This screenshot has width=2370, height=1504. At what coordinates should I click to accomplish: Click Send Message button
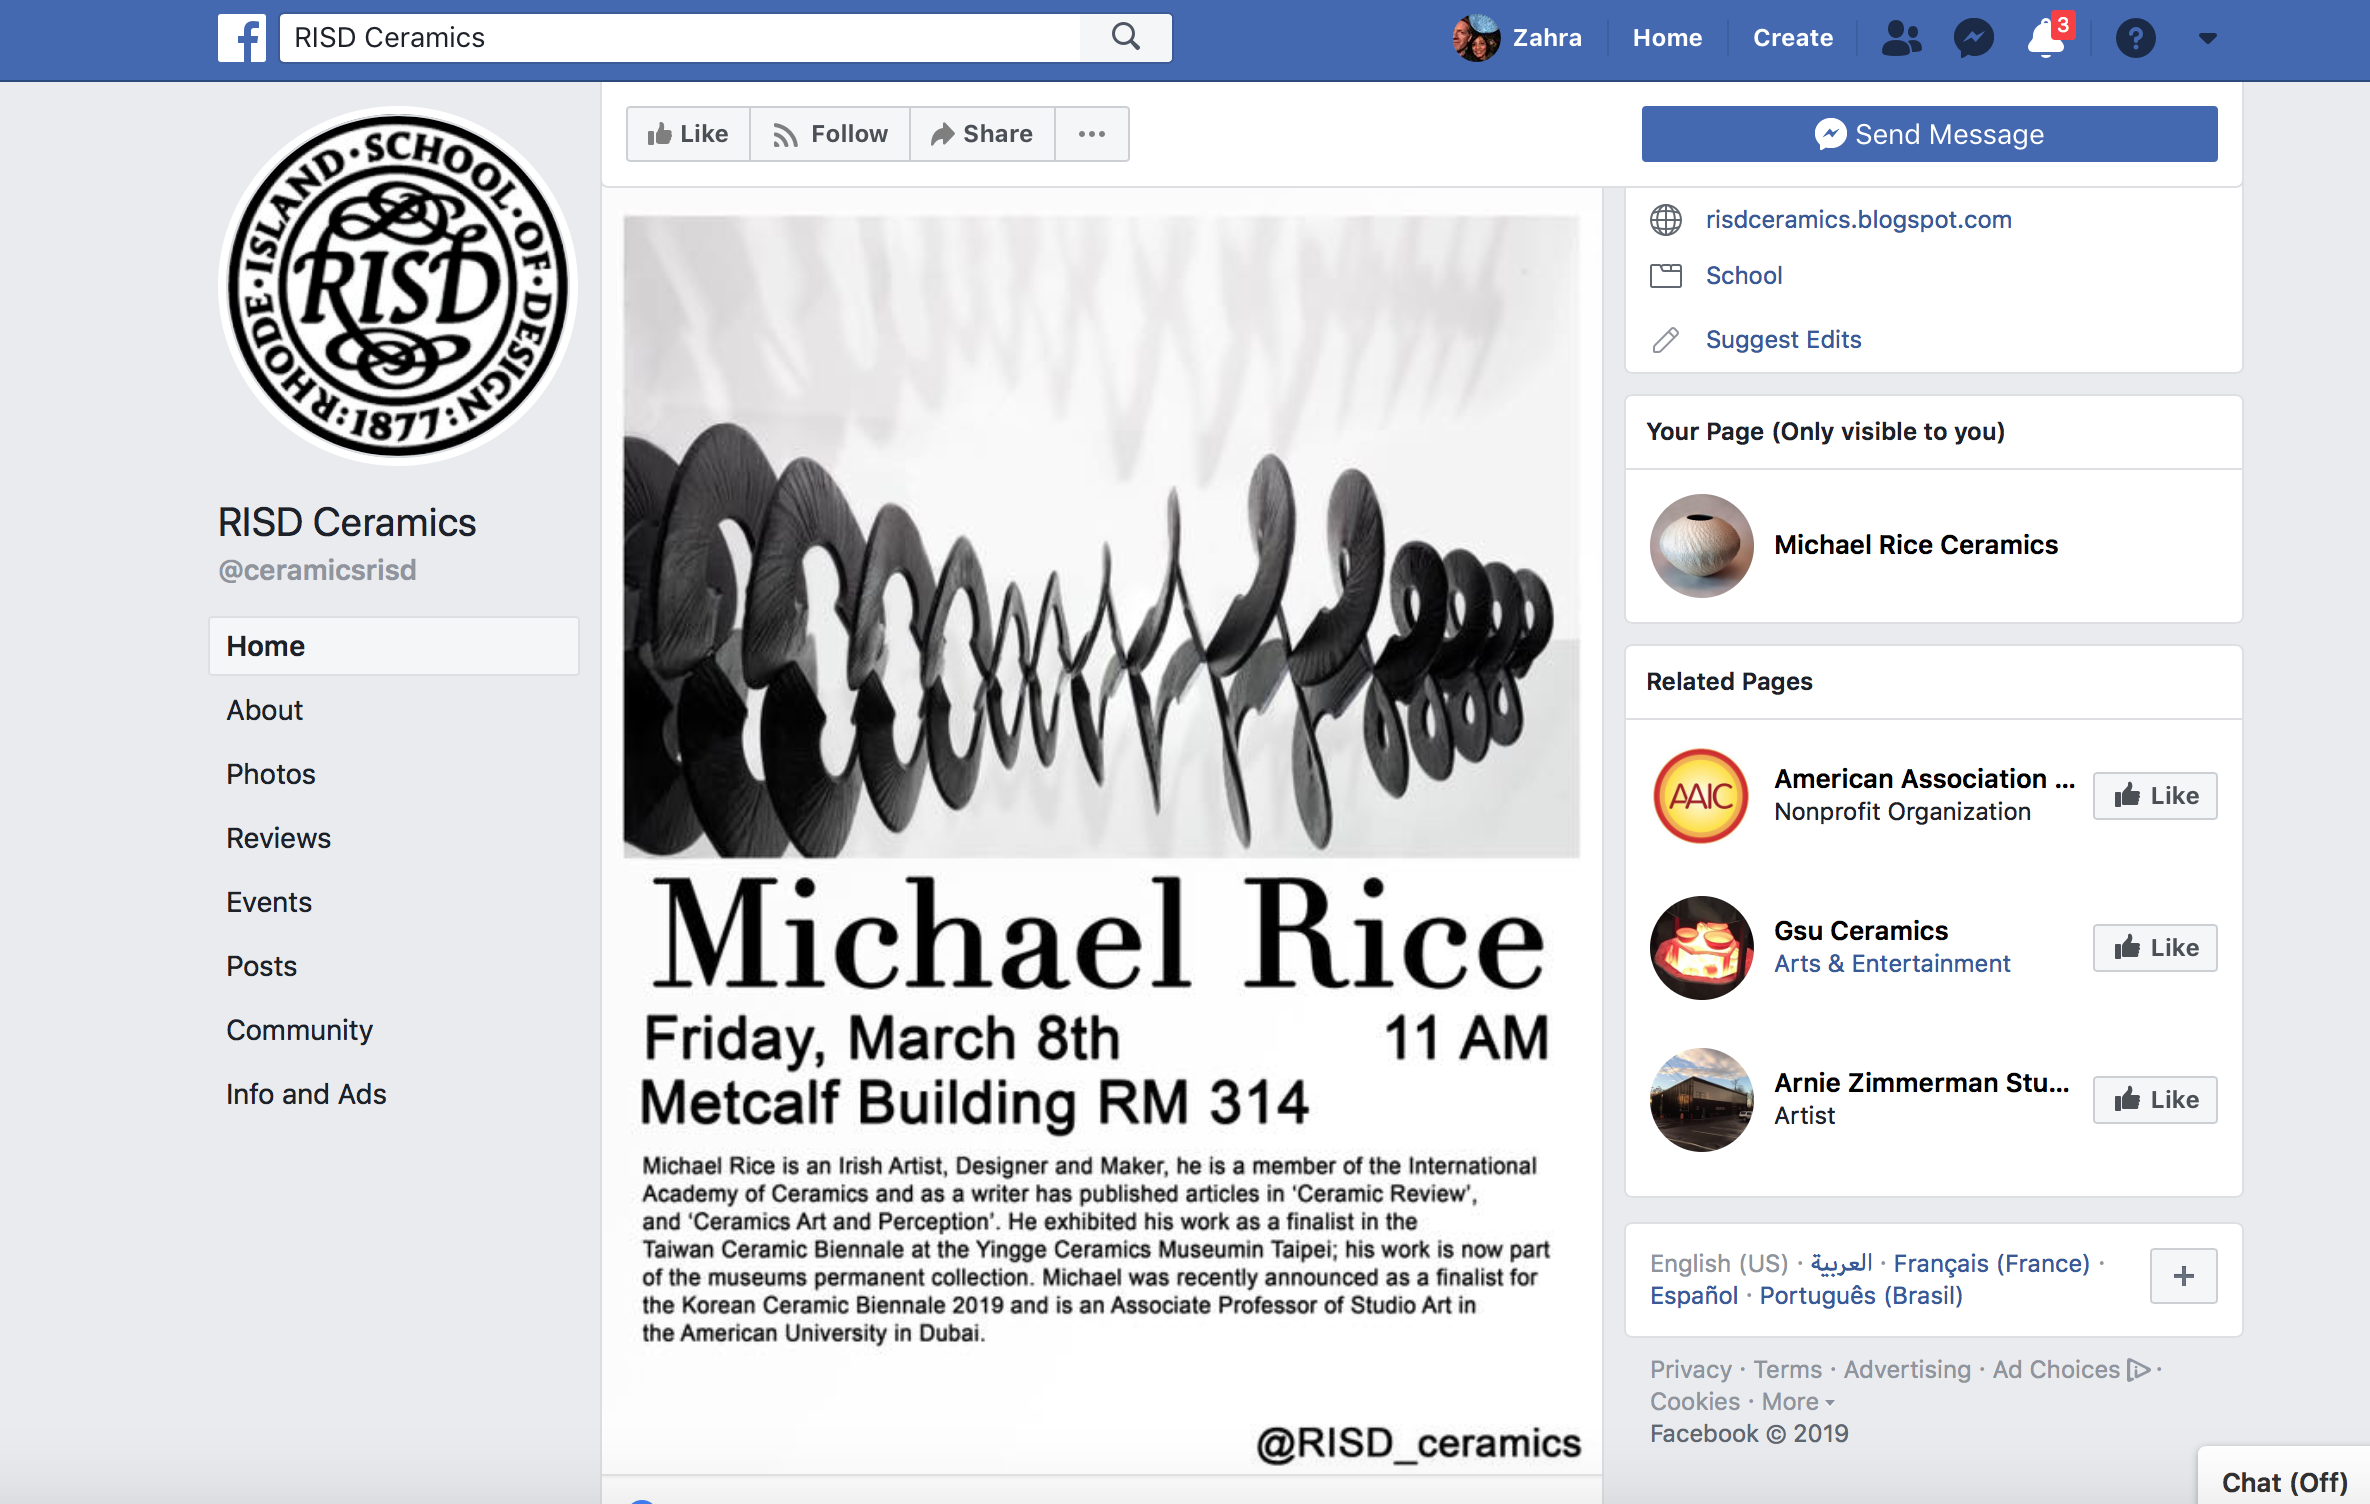pyautogui.click(x=1930, y=134)
